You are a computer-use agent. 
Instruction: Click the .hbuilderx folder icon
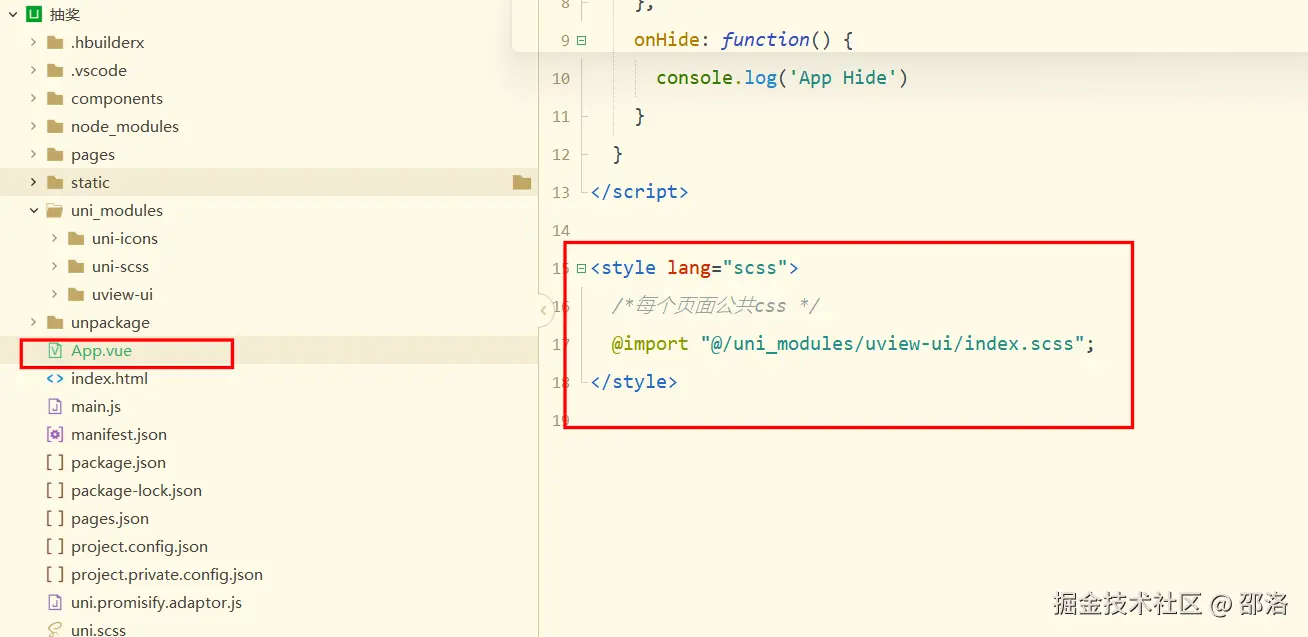pos(55,43)
